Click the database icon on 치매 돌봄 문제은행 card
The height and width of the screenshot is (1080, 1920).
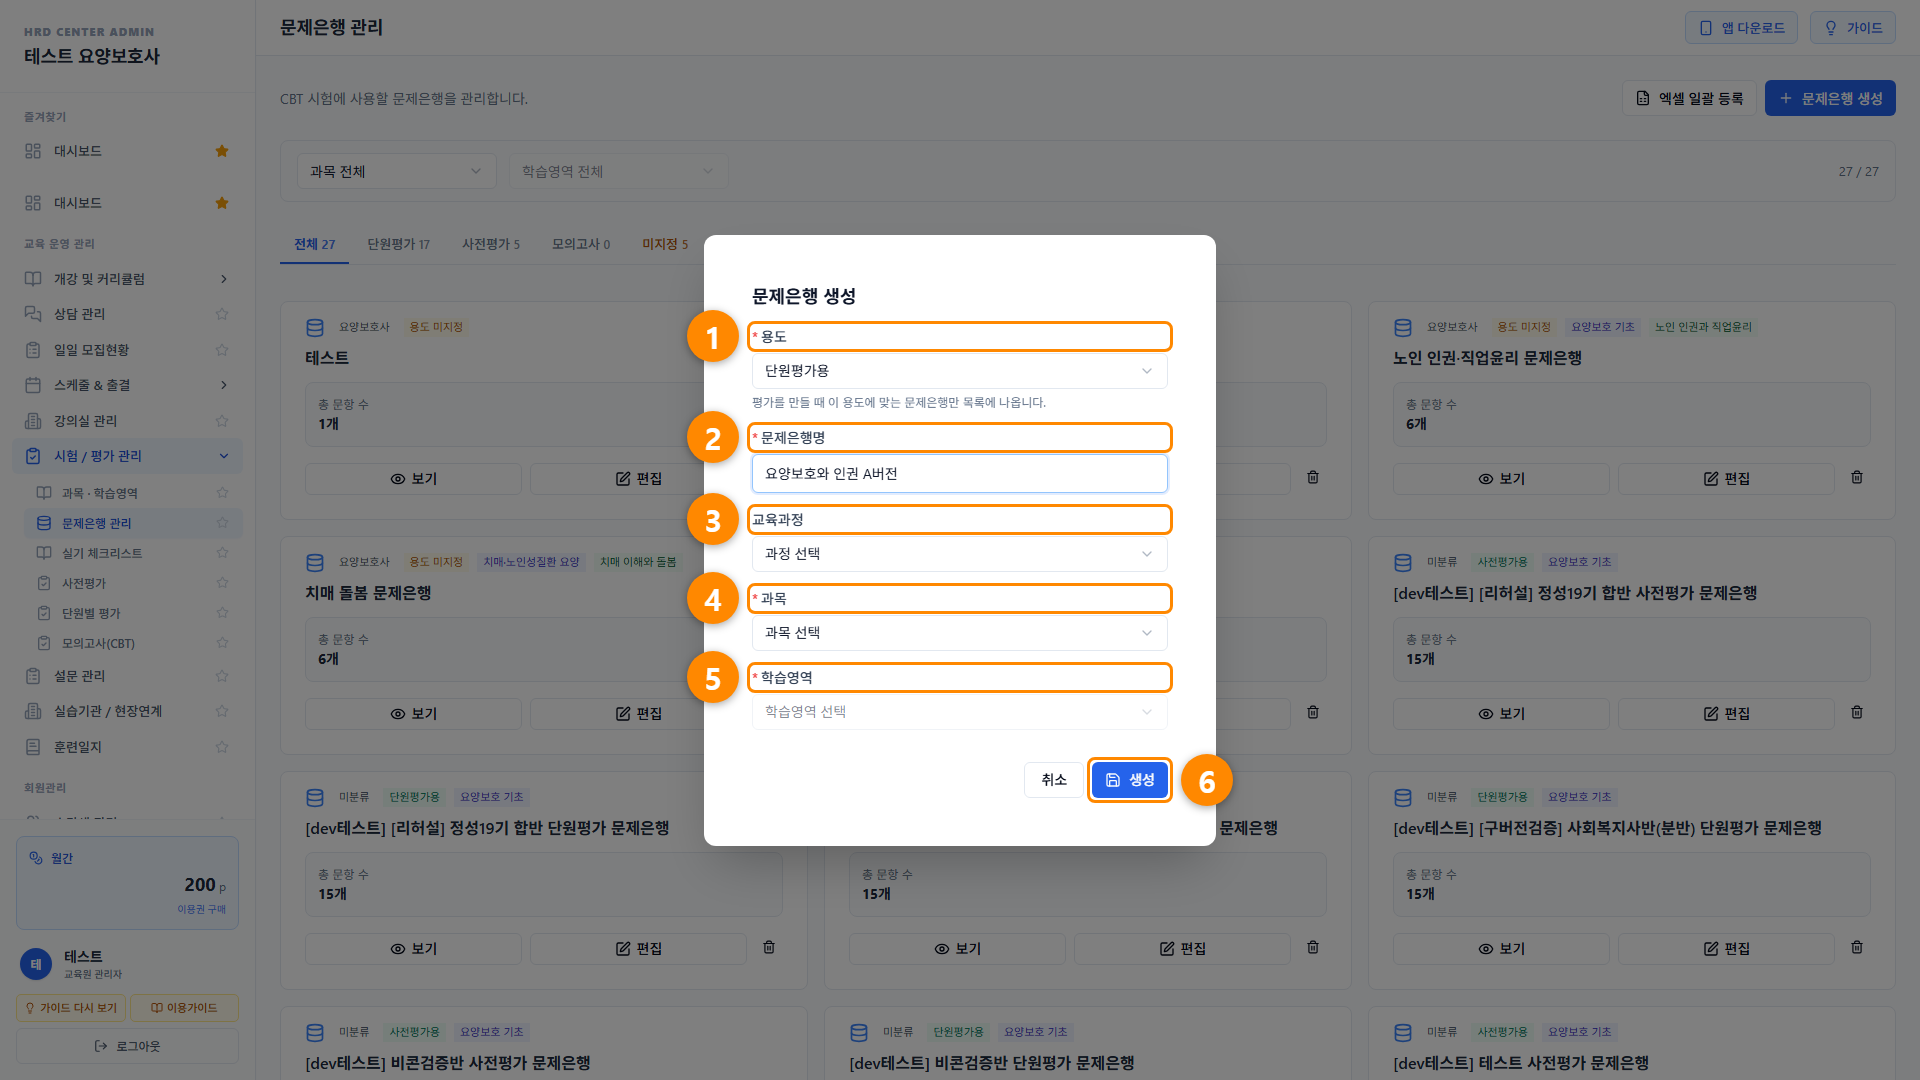[315, 562]
